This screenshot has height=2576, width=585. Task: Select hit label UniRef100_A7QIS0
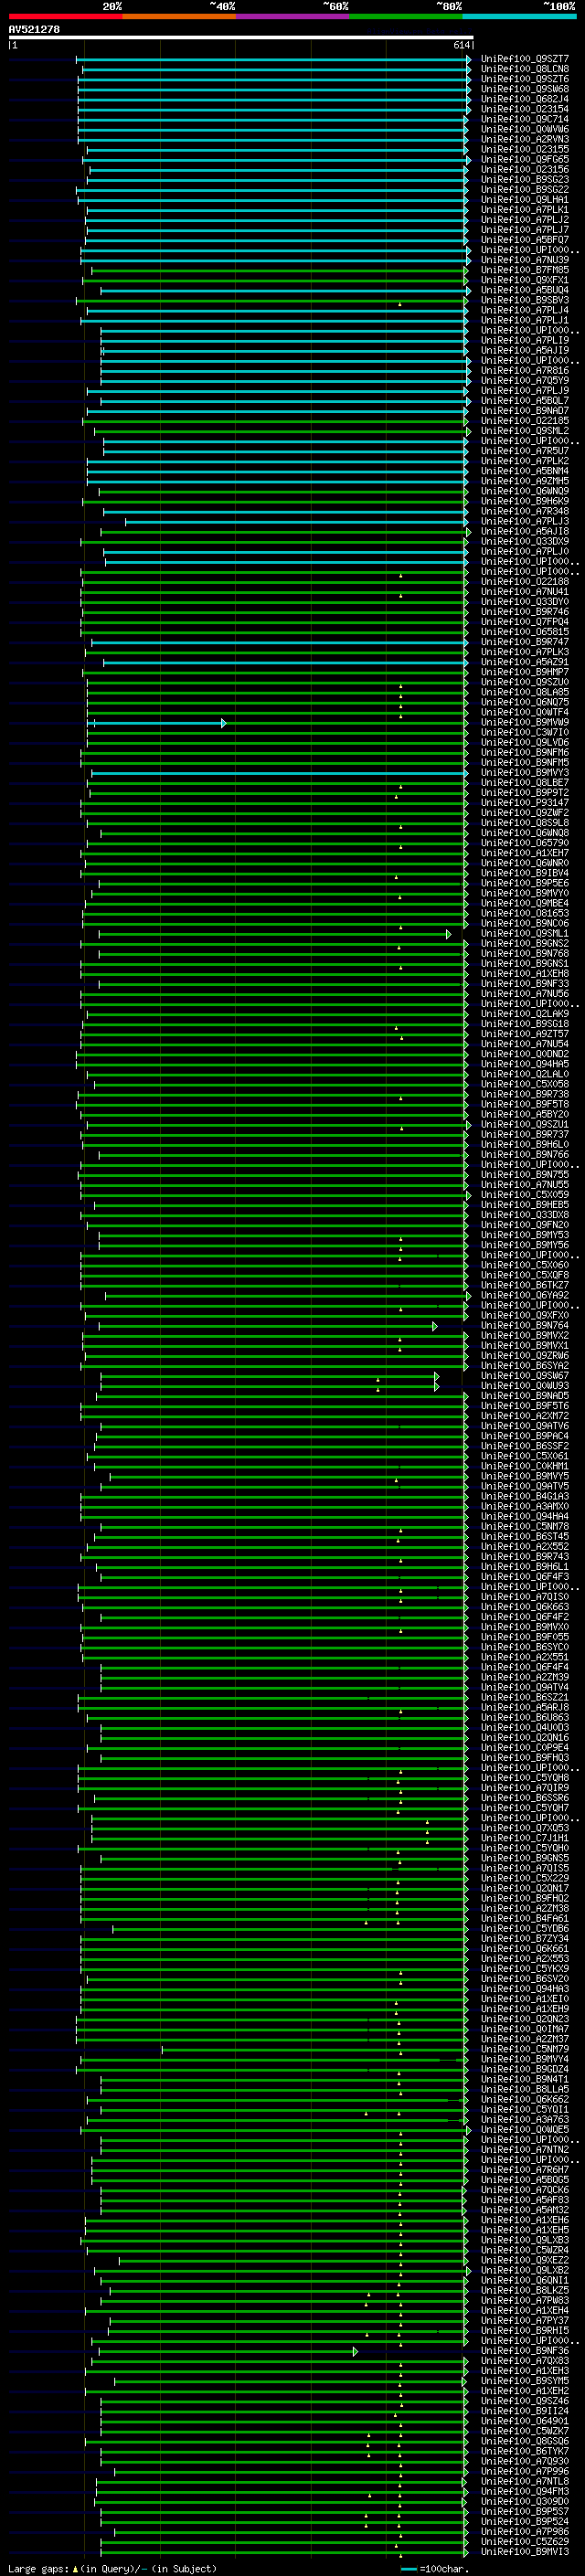click(525, 1597)
